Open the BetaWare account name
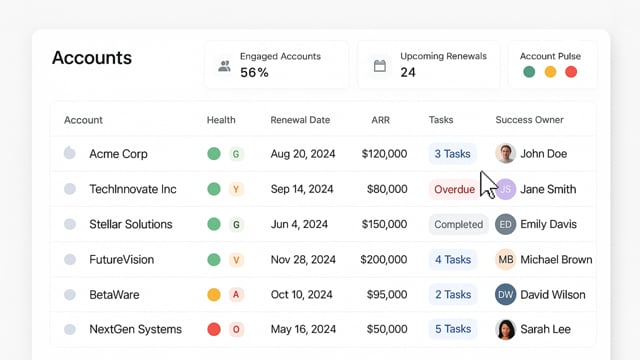 click(114, 295)
